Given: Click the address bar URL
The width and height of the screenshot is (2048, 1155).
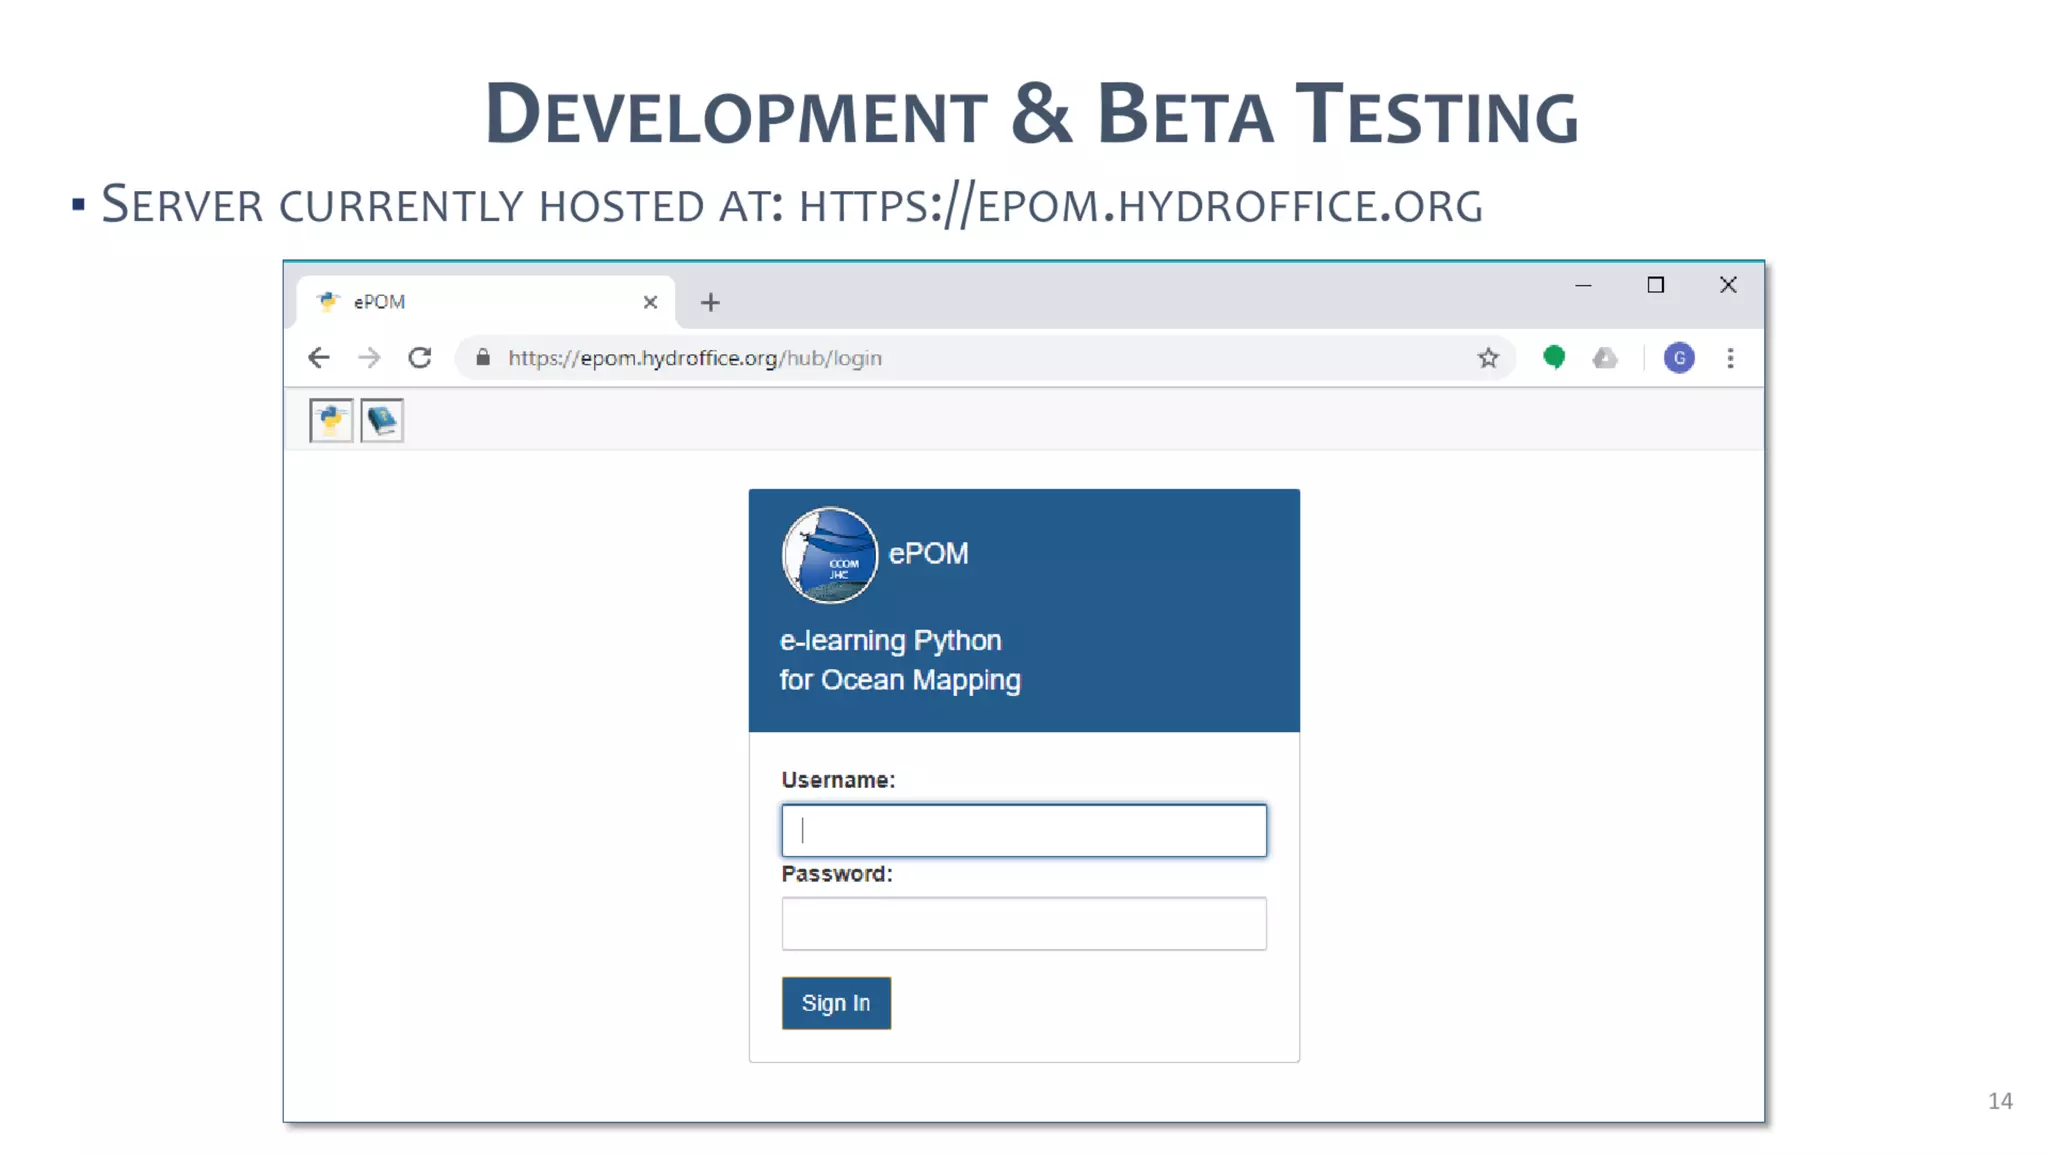Looking at the screenshot, I should [695, 358].
